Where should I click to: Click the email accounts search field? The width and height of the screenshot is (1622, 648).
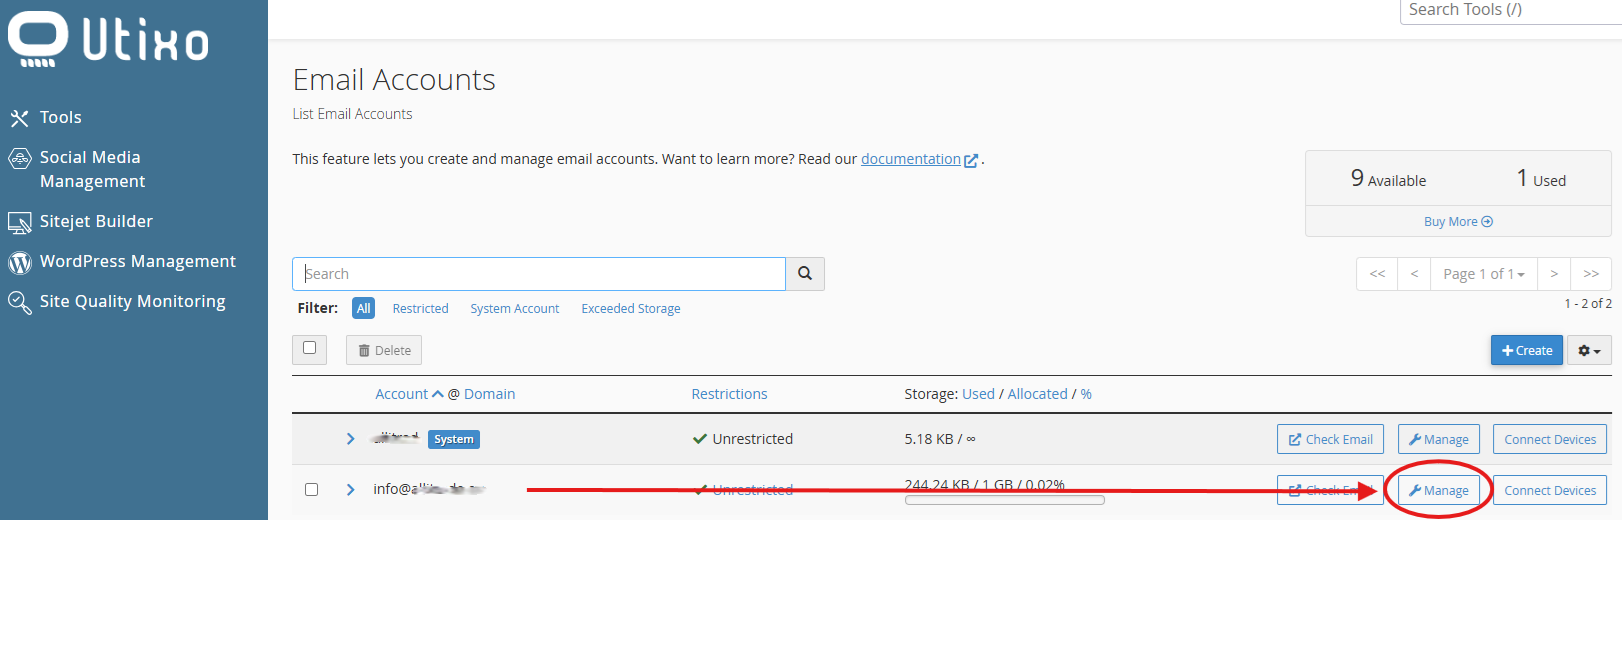[538, 274]
